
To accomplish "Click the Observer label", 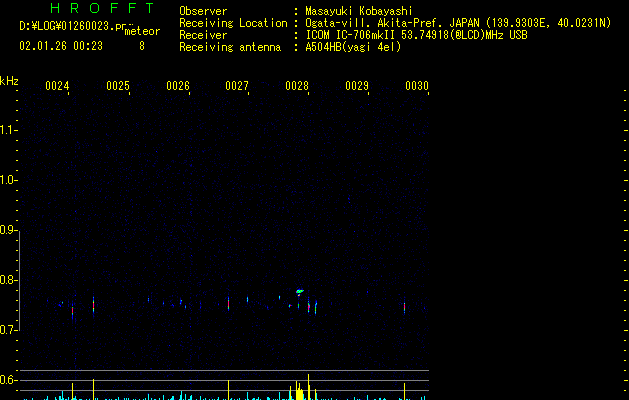I will pos(203,11).
